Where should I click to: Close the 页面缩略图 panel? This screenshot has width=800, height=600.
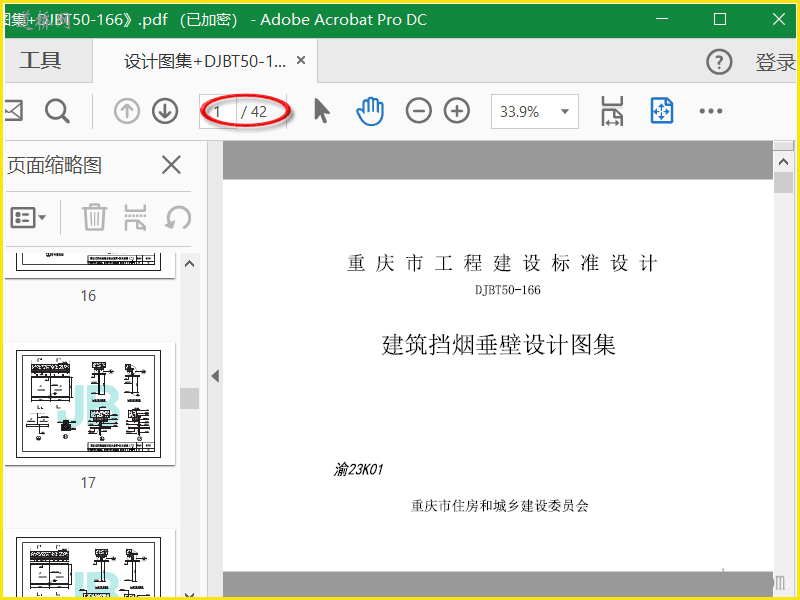[x=171, y=165]
